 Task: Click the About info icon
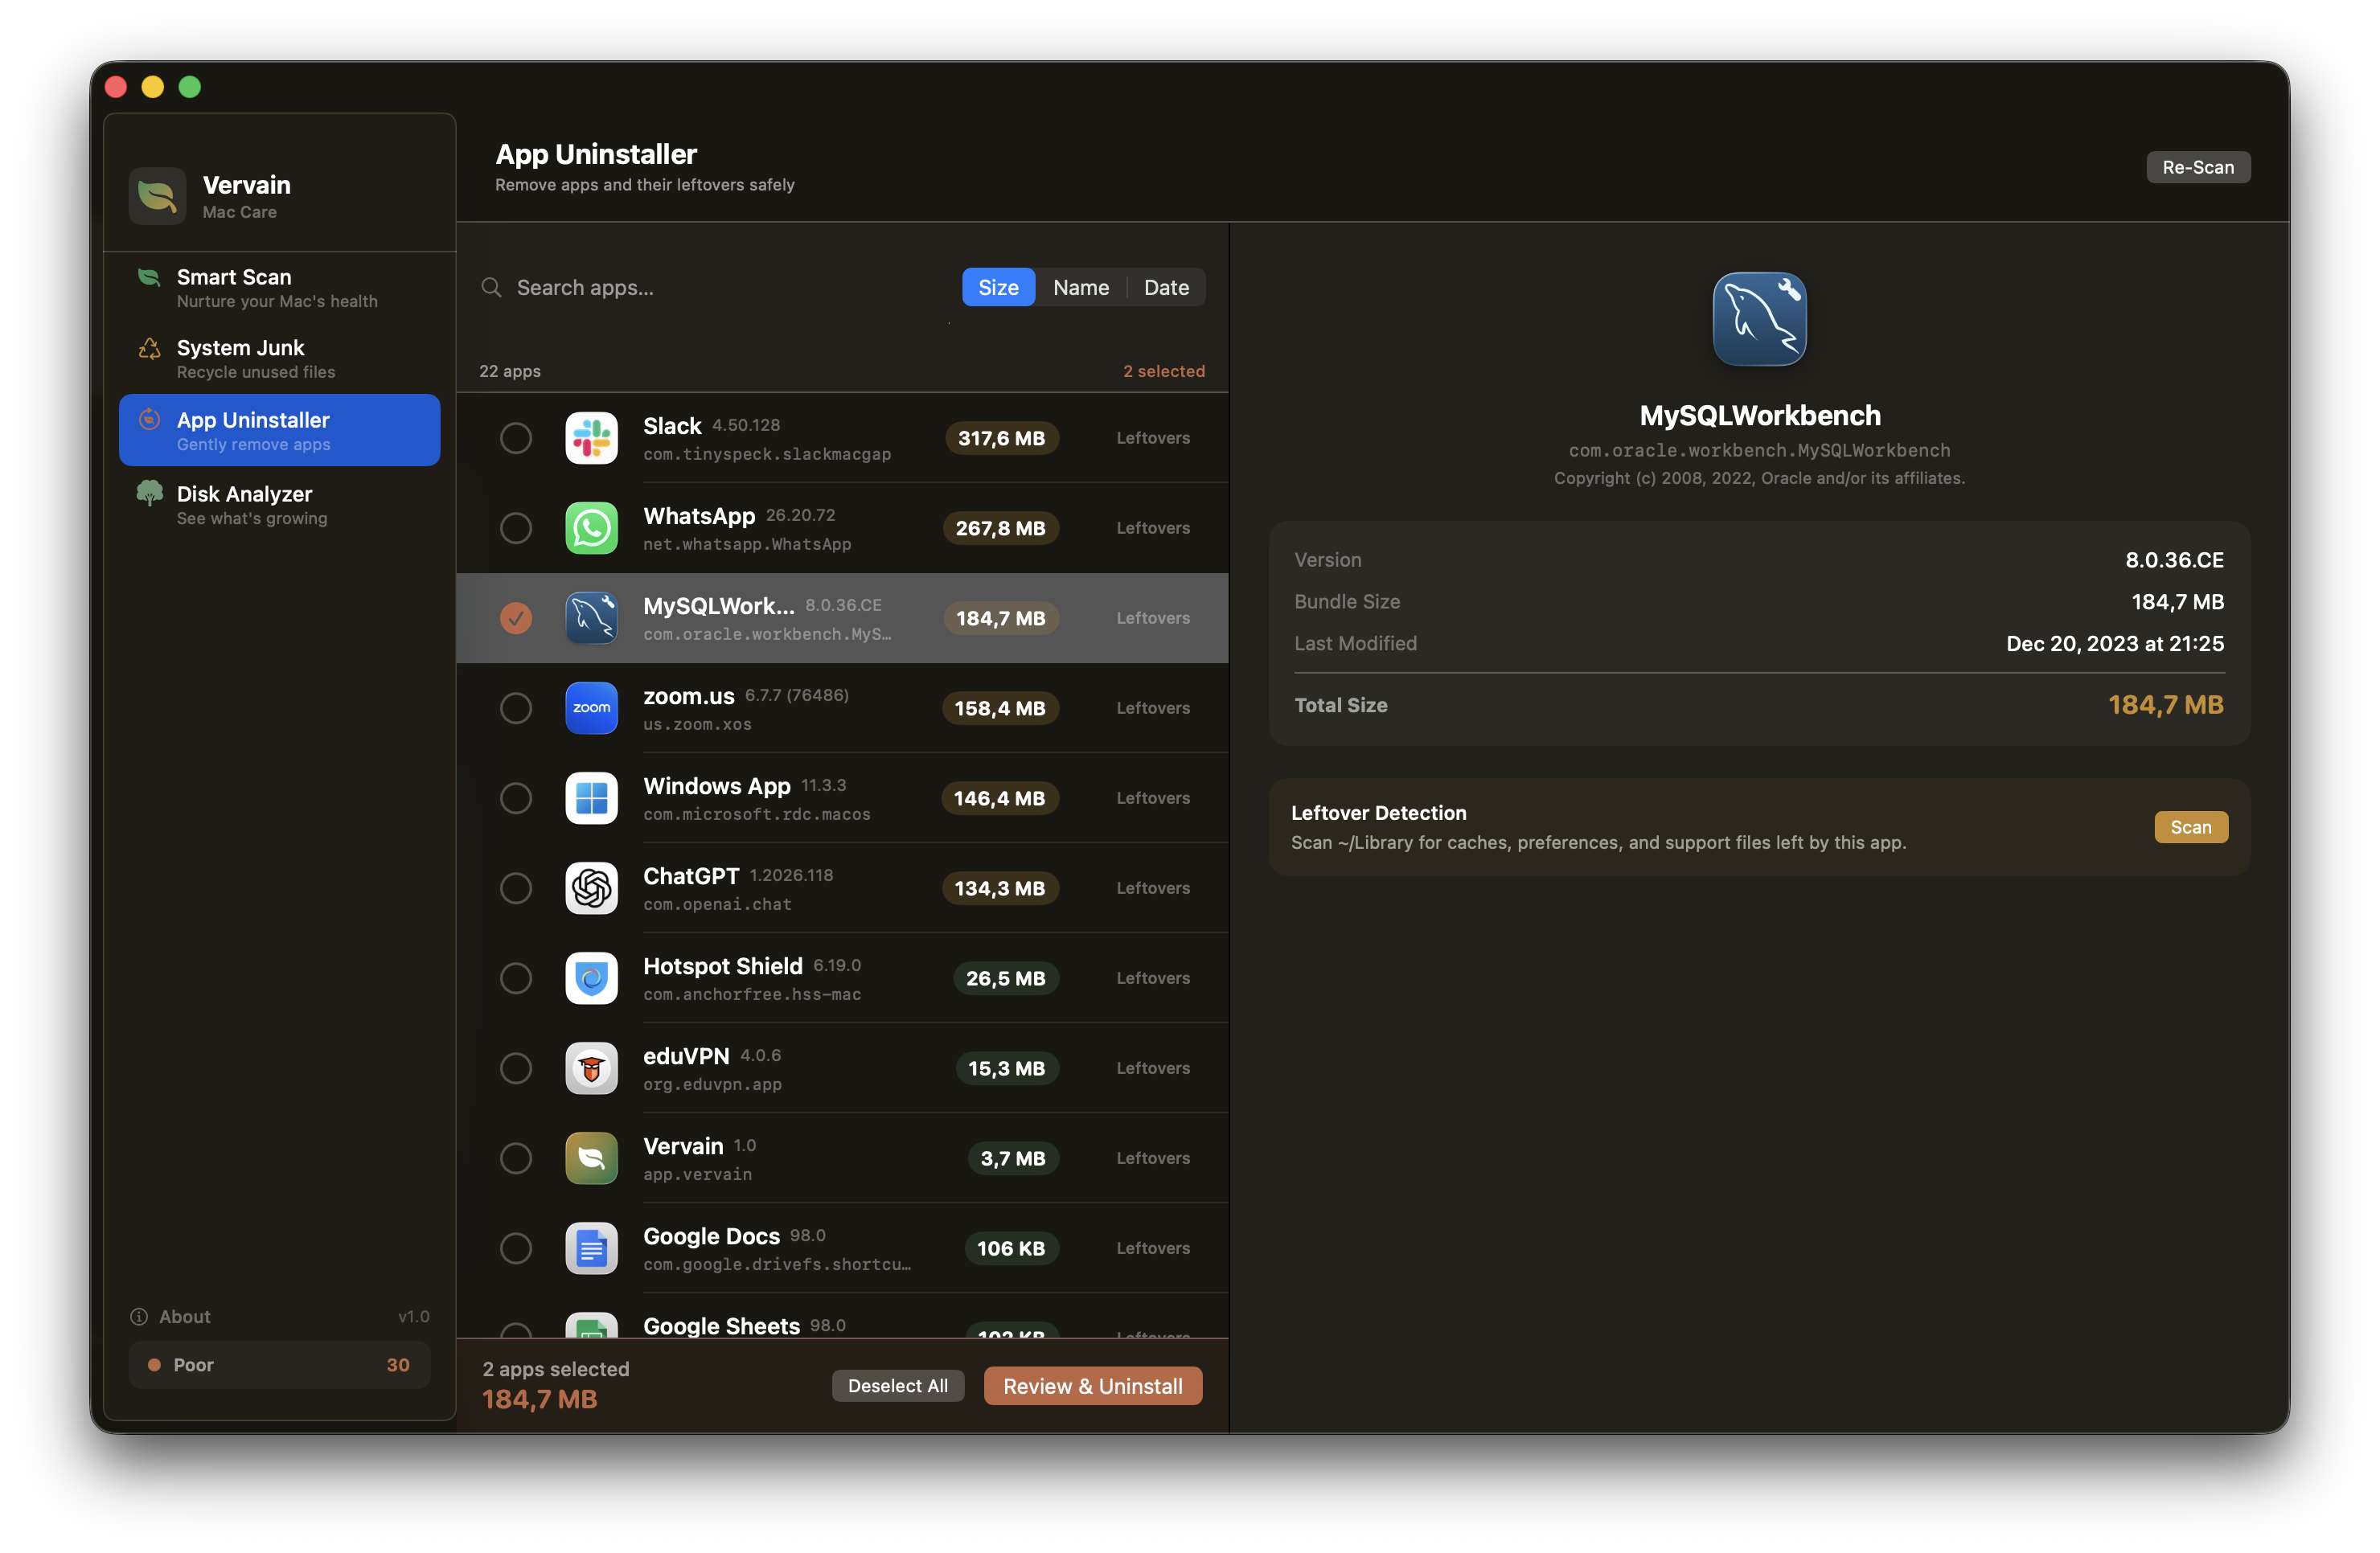(x=139, y=1317)
